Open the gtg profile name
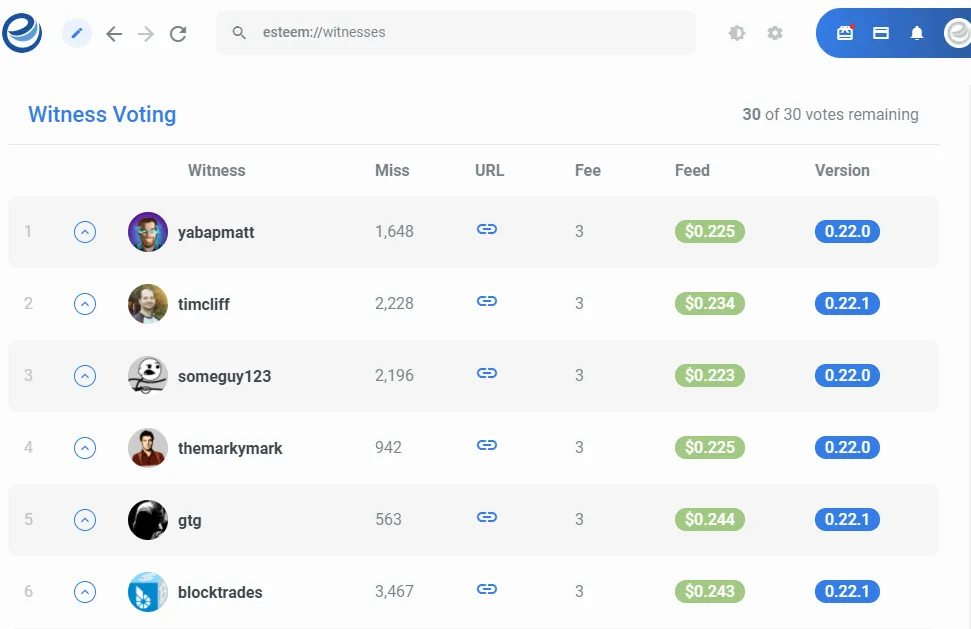This screenshot has width=971, height=629. [189, 521]
